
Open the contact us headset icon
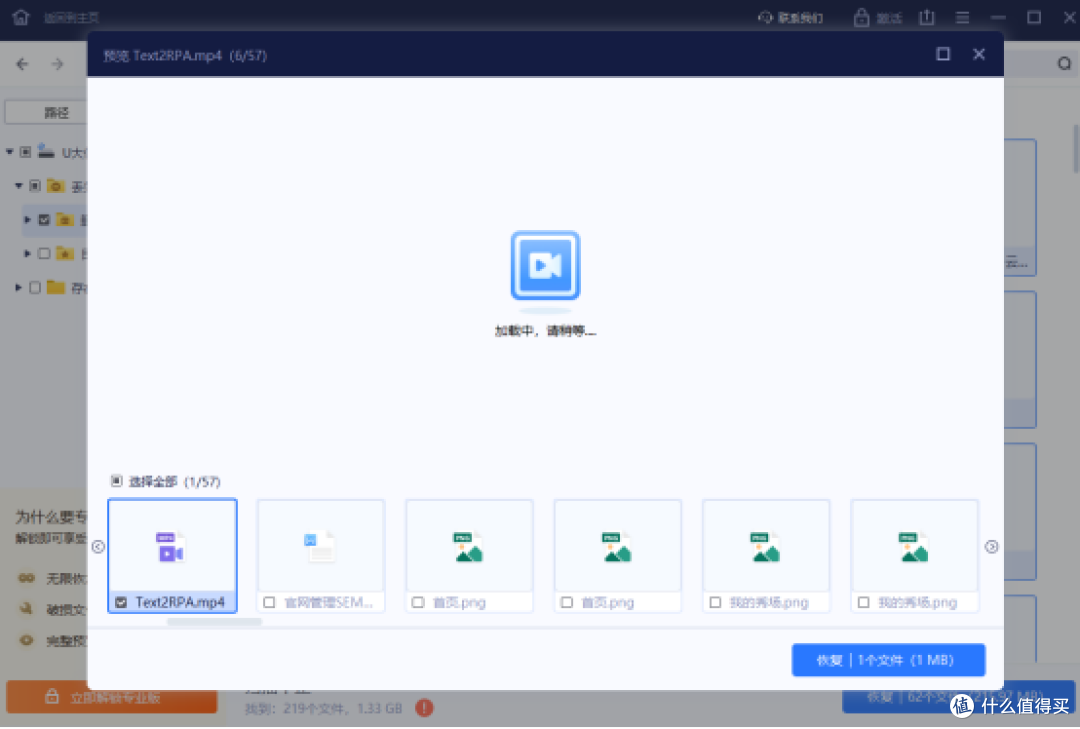coord(765,17)
